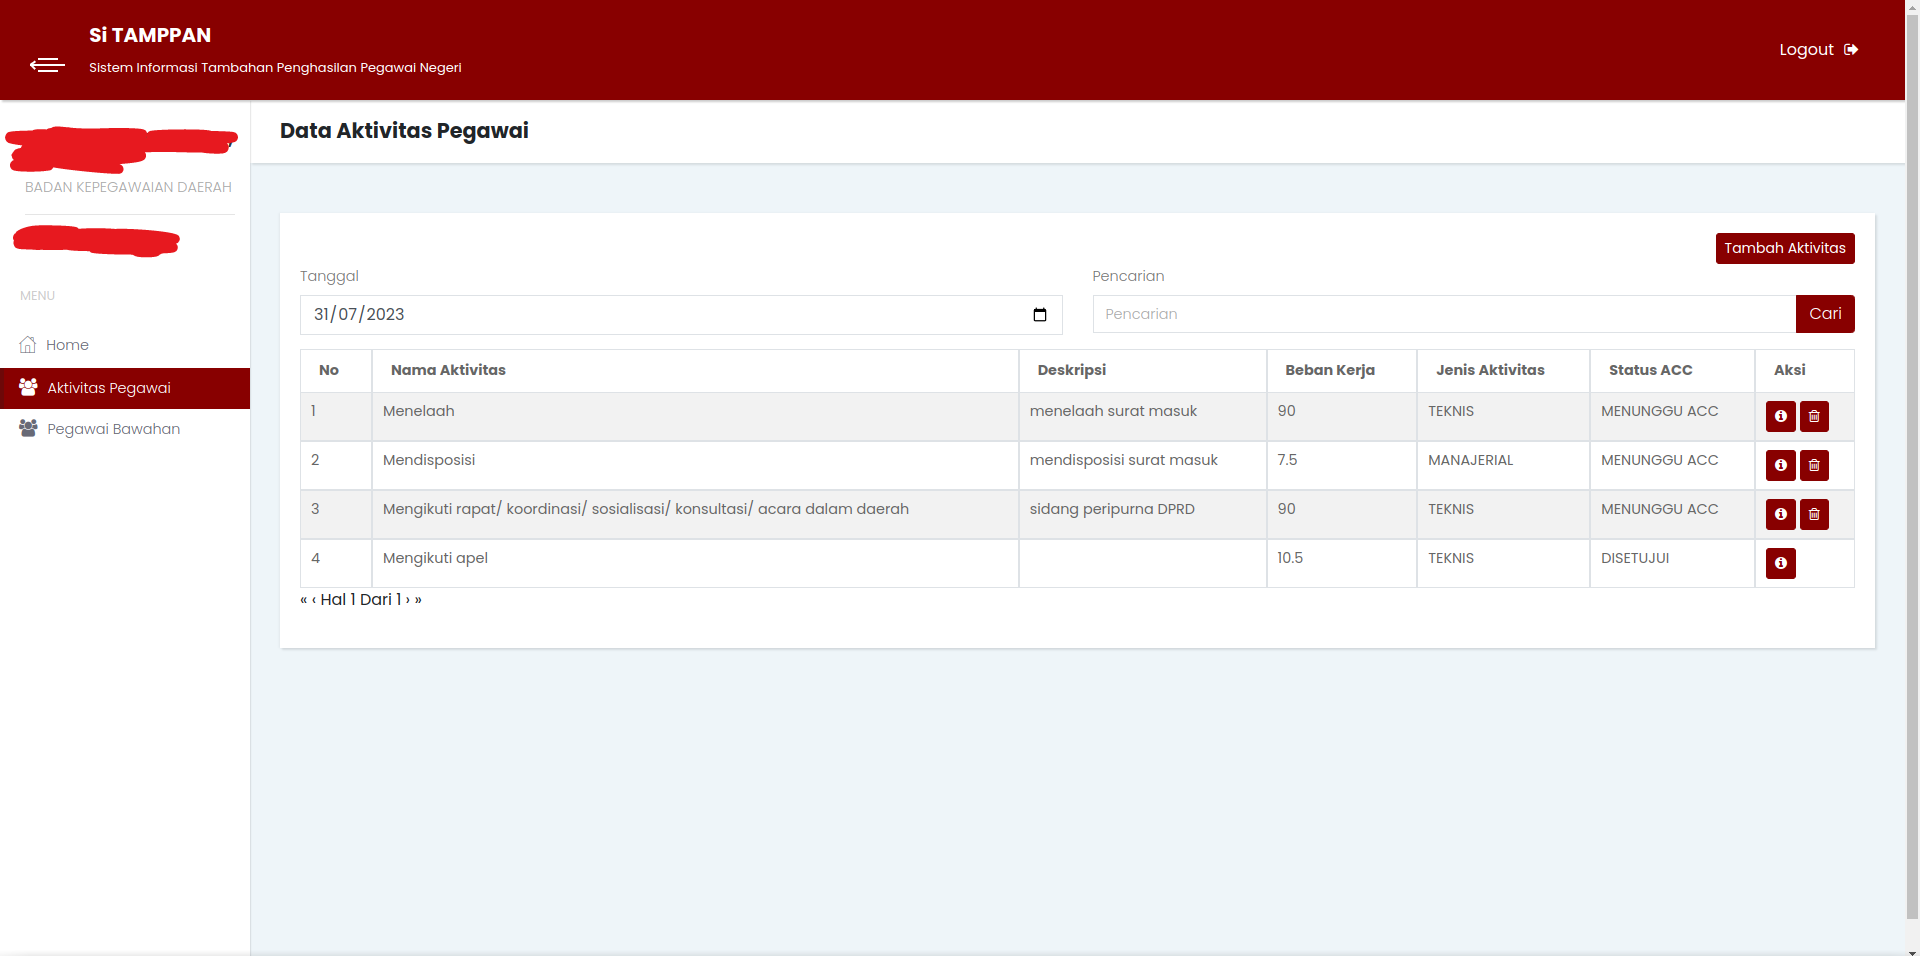Click the 'Mengikuti apel' activity name
The height and width of the screenshot is (956, 1920).
435,558
